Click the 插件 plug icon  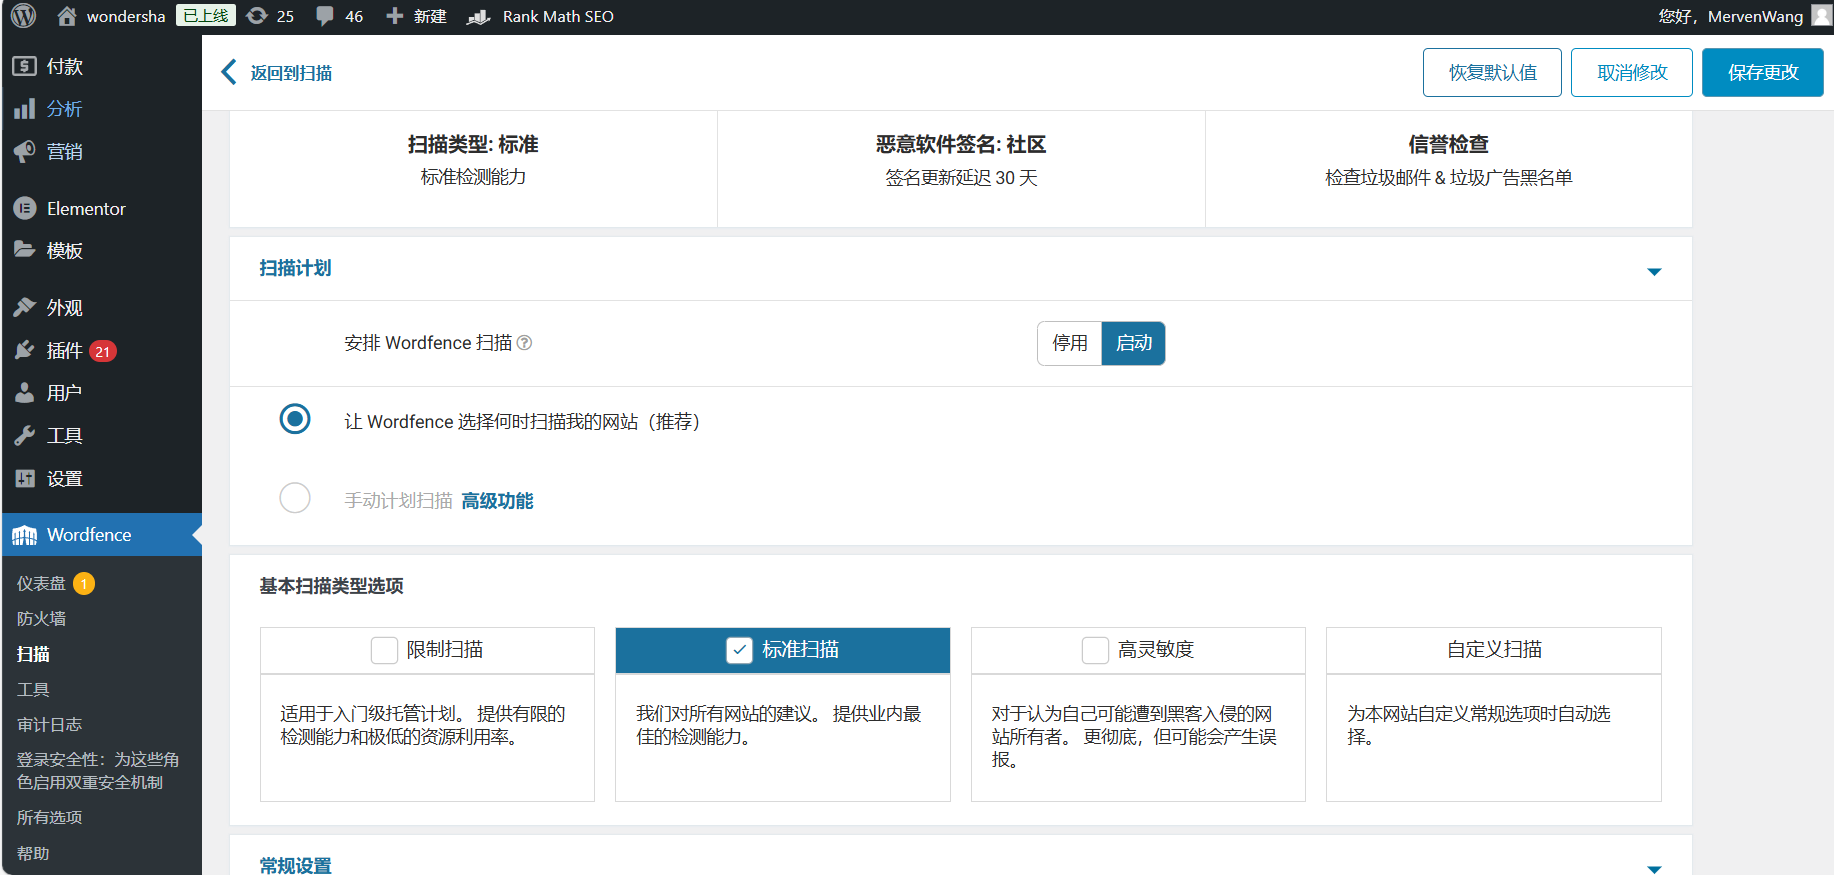[x=25, y=350]
